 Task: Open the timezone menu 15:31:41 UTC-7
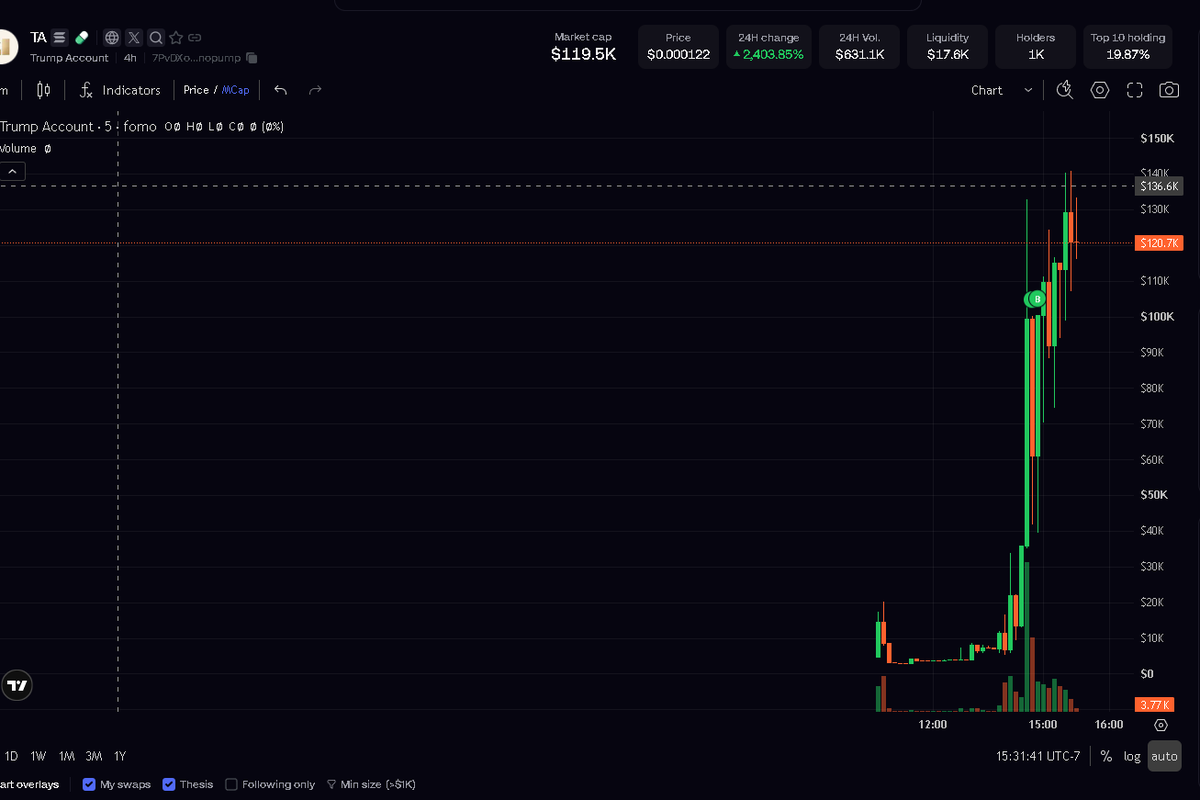tap(1038, 756)
